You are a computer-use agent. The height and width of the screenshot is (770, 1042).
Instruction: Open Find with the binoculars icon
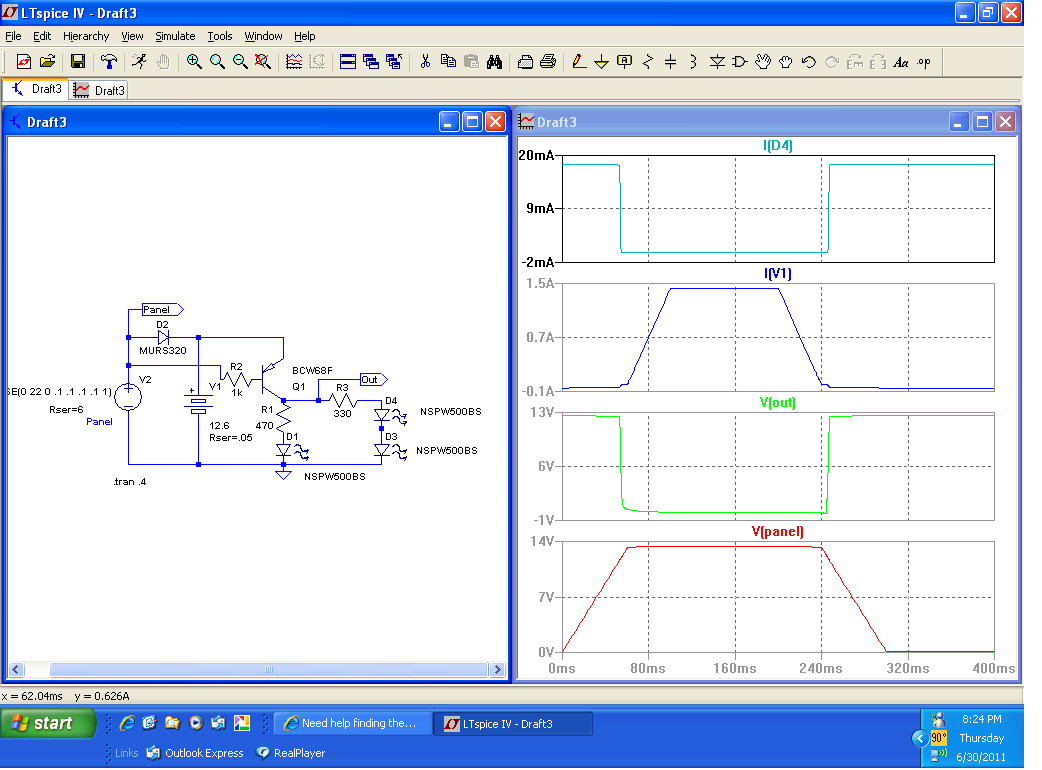click(x=494, y=62)
